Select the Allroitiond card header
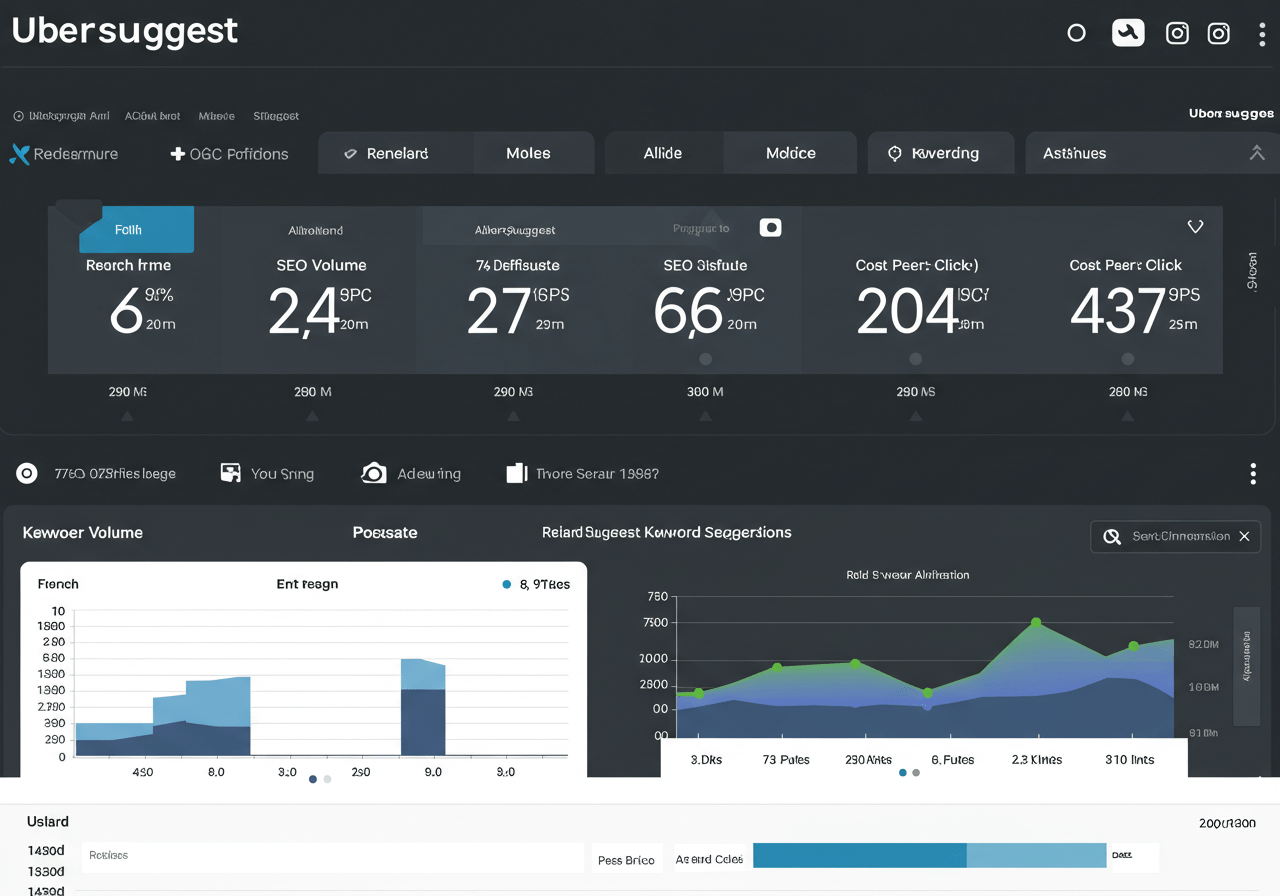 pyautogui.click(x=315, y=230)
